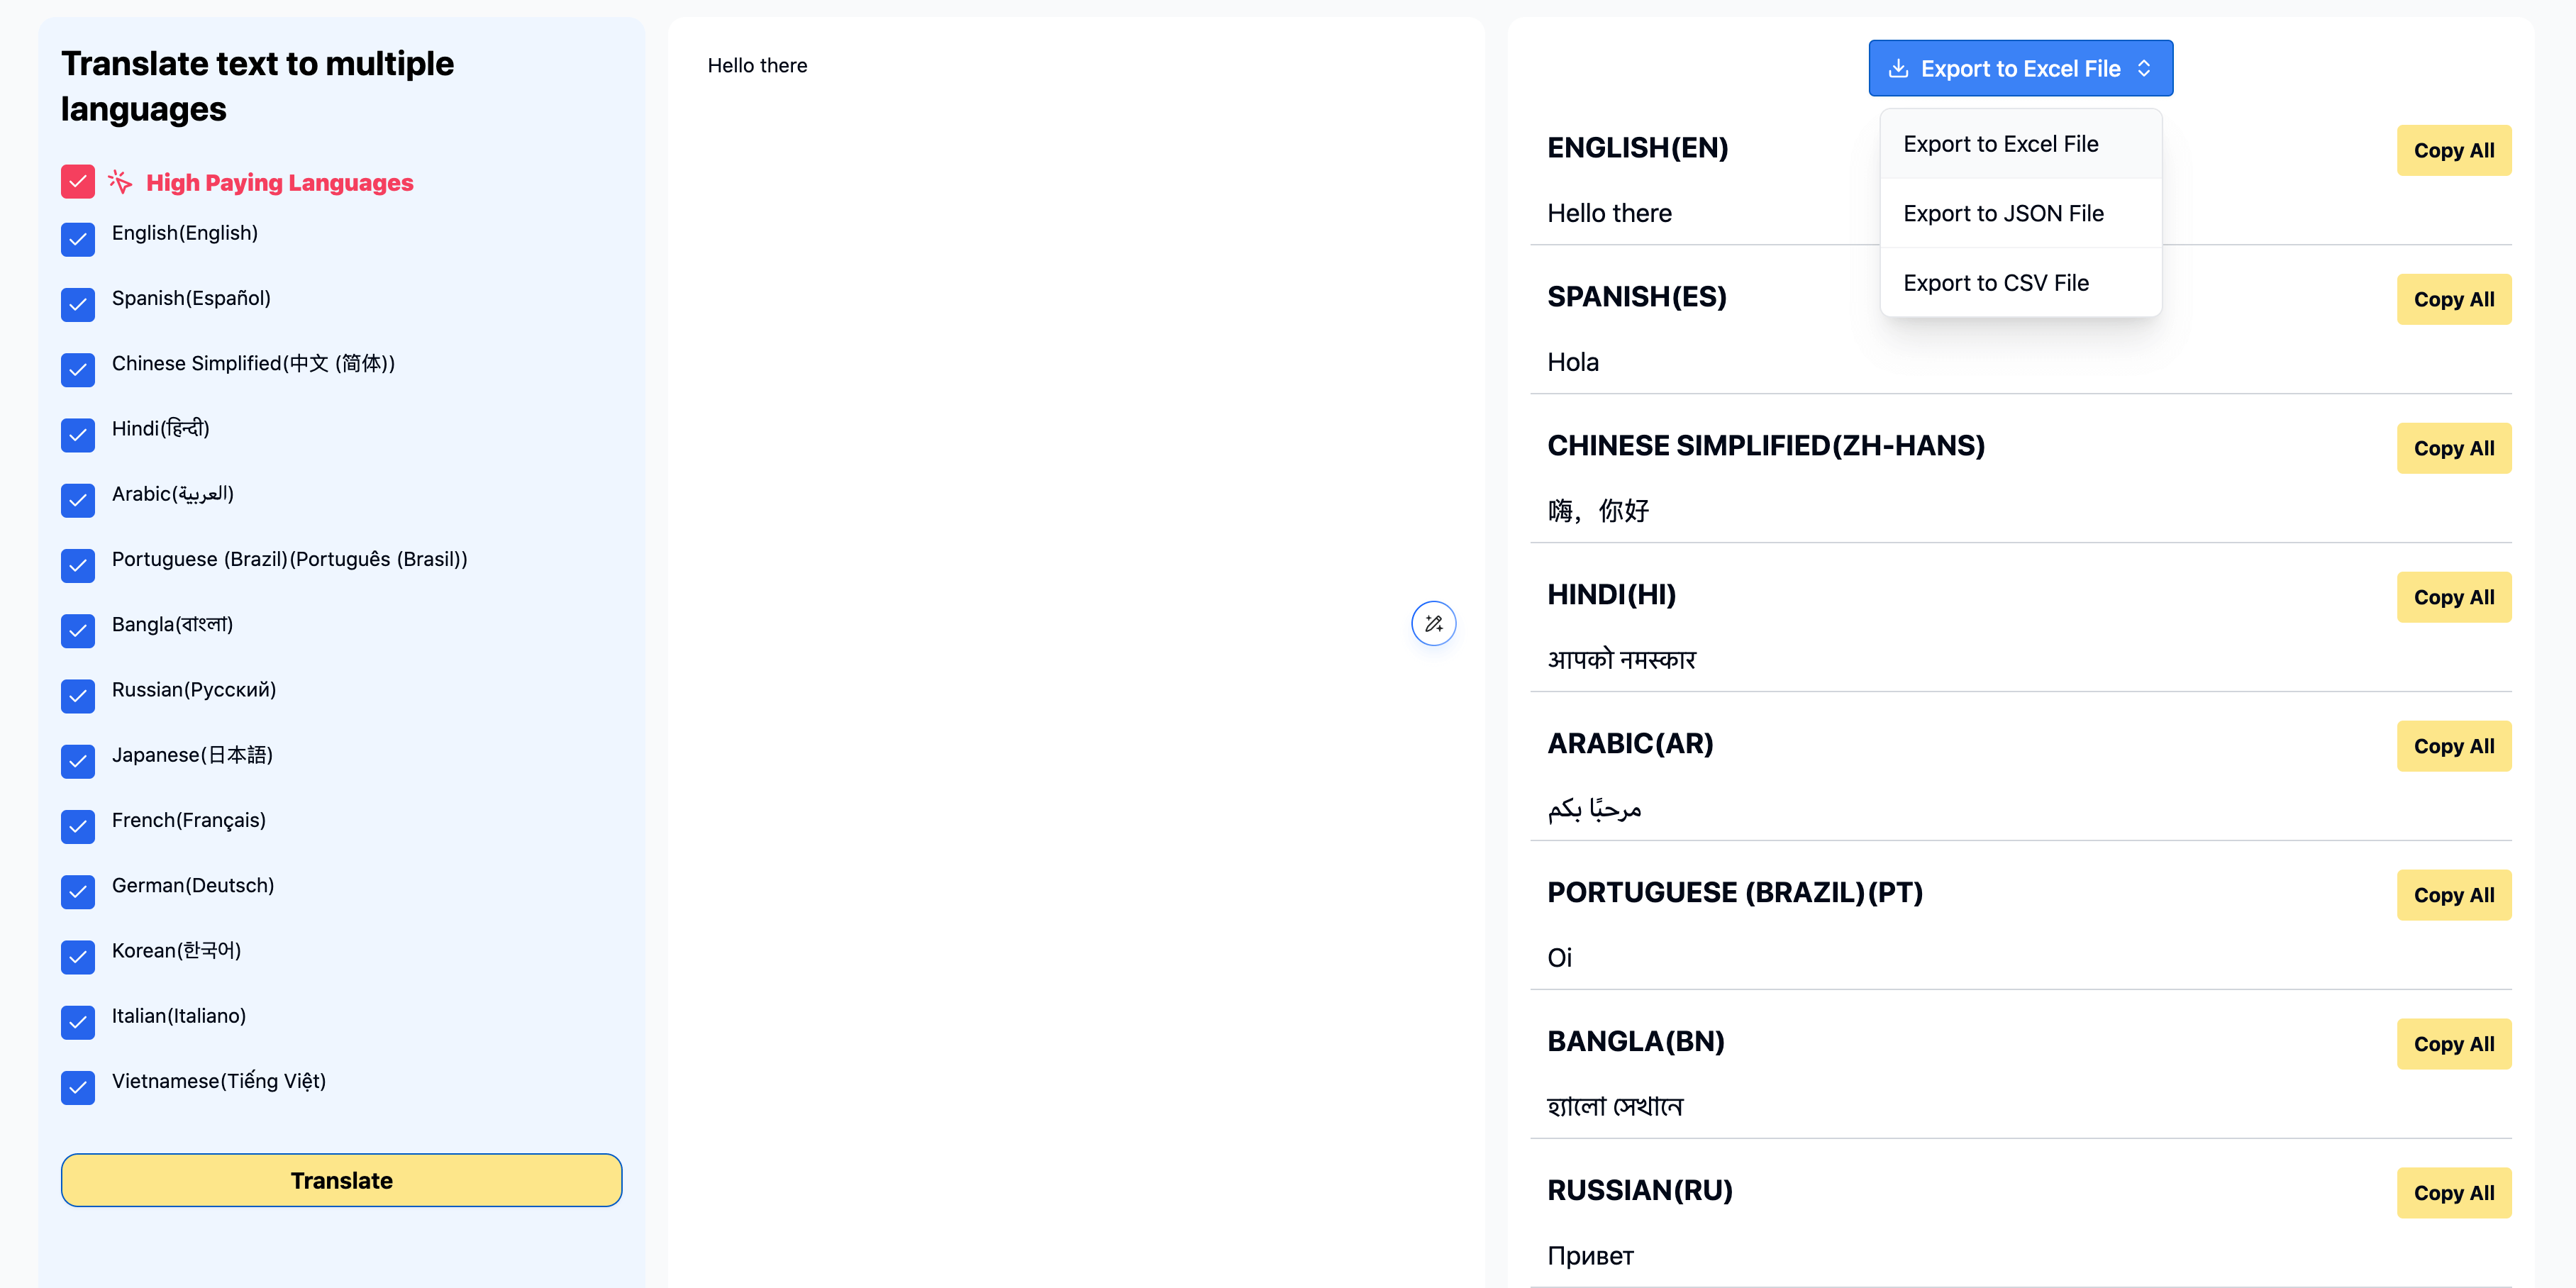Viewport: 2576px width, 1288px height.
Task: Click the download icon on Export button
Action: tap(1897, 68)
